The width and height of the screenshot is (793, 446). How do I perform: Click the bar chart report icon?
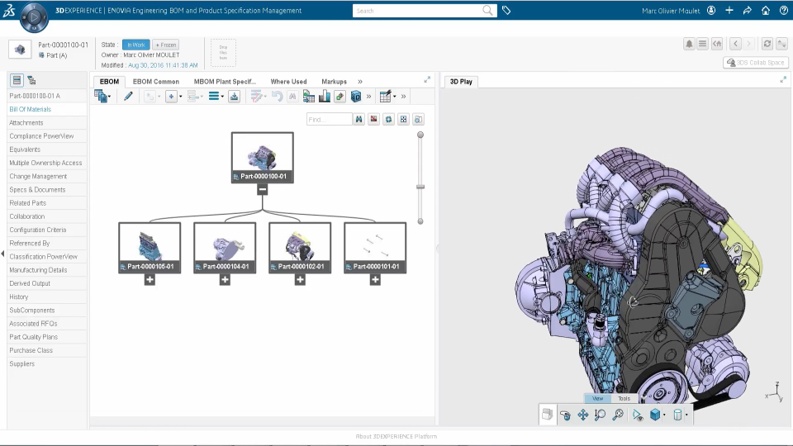[324, 96]
